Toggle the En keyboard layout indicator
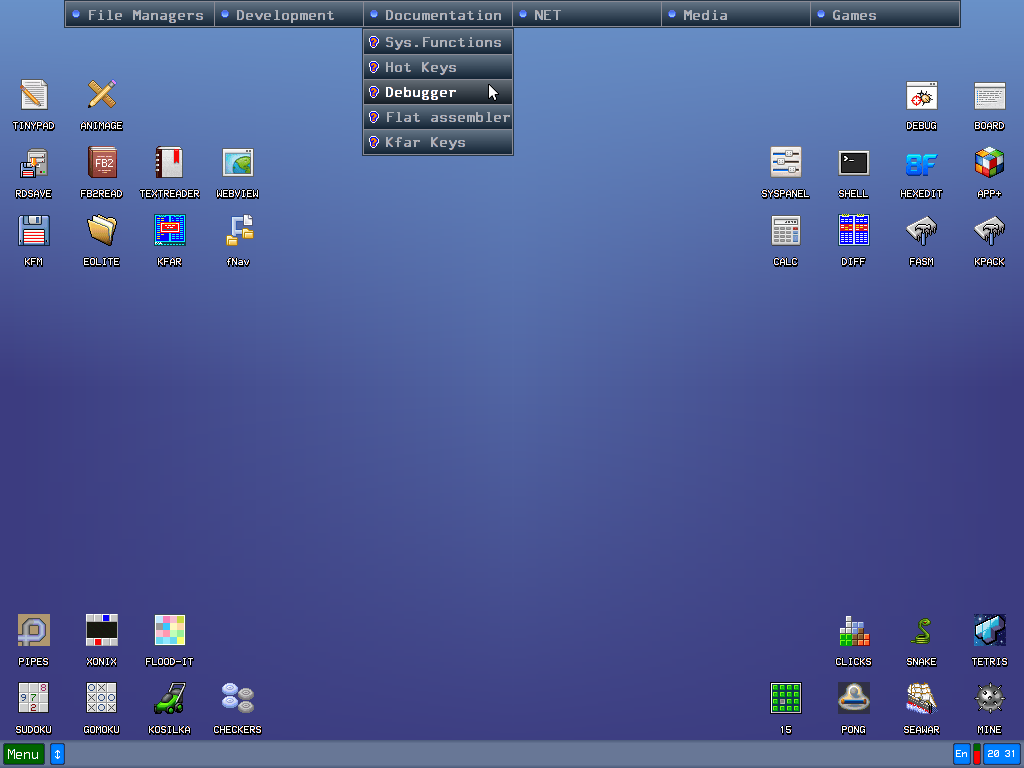Screen dimensions: 1024x768 pyautogui.click(x=961, y=754)
